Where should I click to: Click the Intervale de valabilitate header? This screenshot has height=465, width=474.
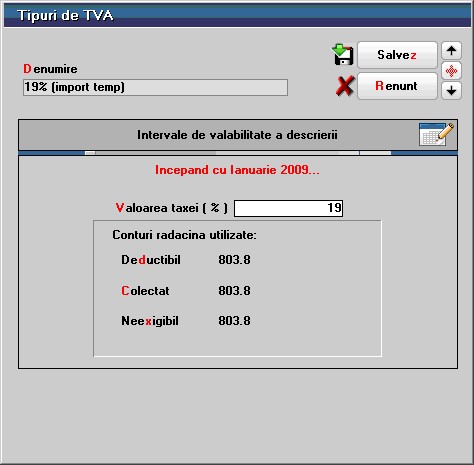pyautogui.click(x=237, y=135)
